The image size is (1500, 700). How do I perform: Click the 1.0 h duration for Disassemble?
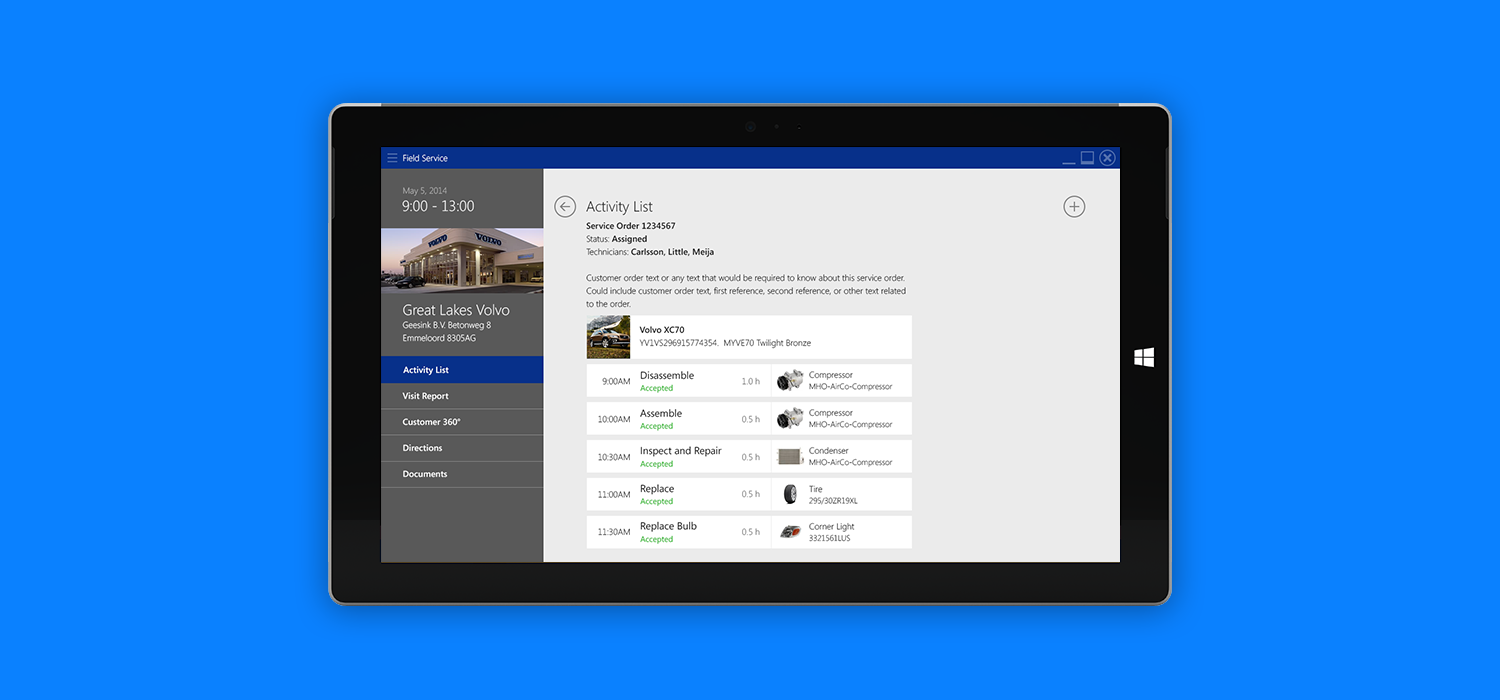[x=750, y=381]
